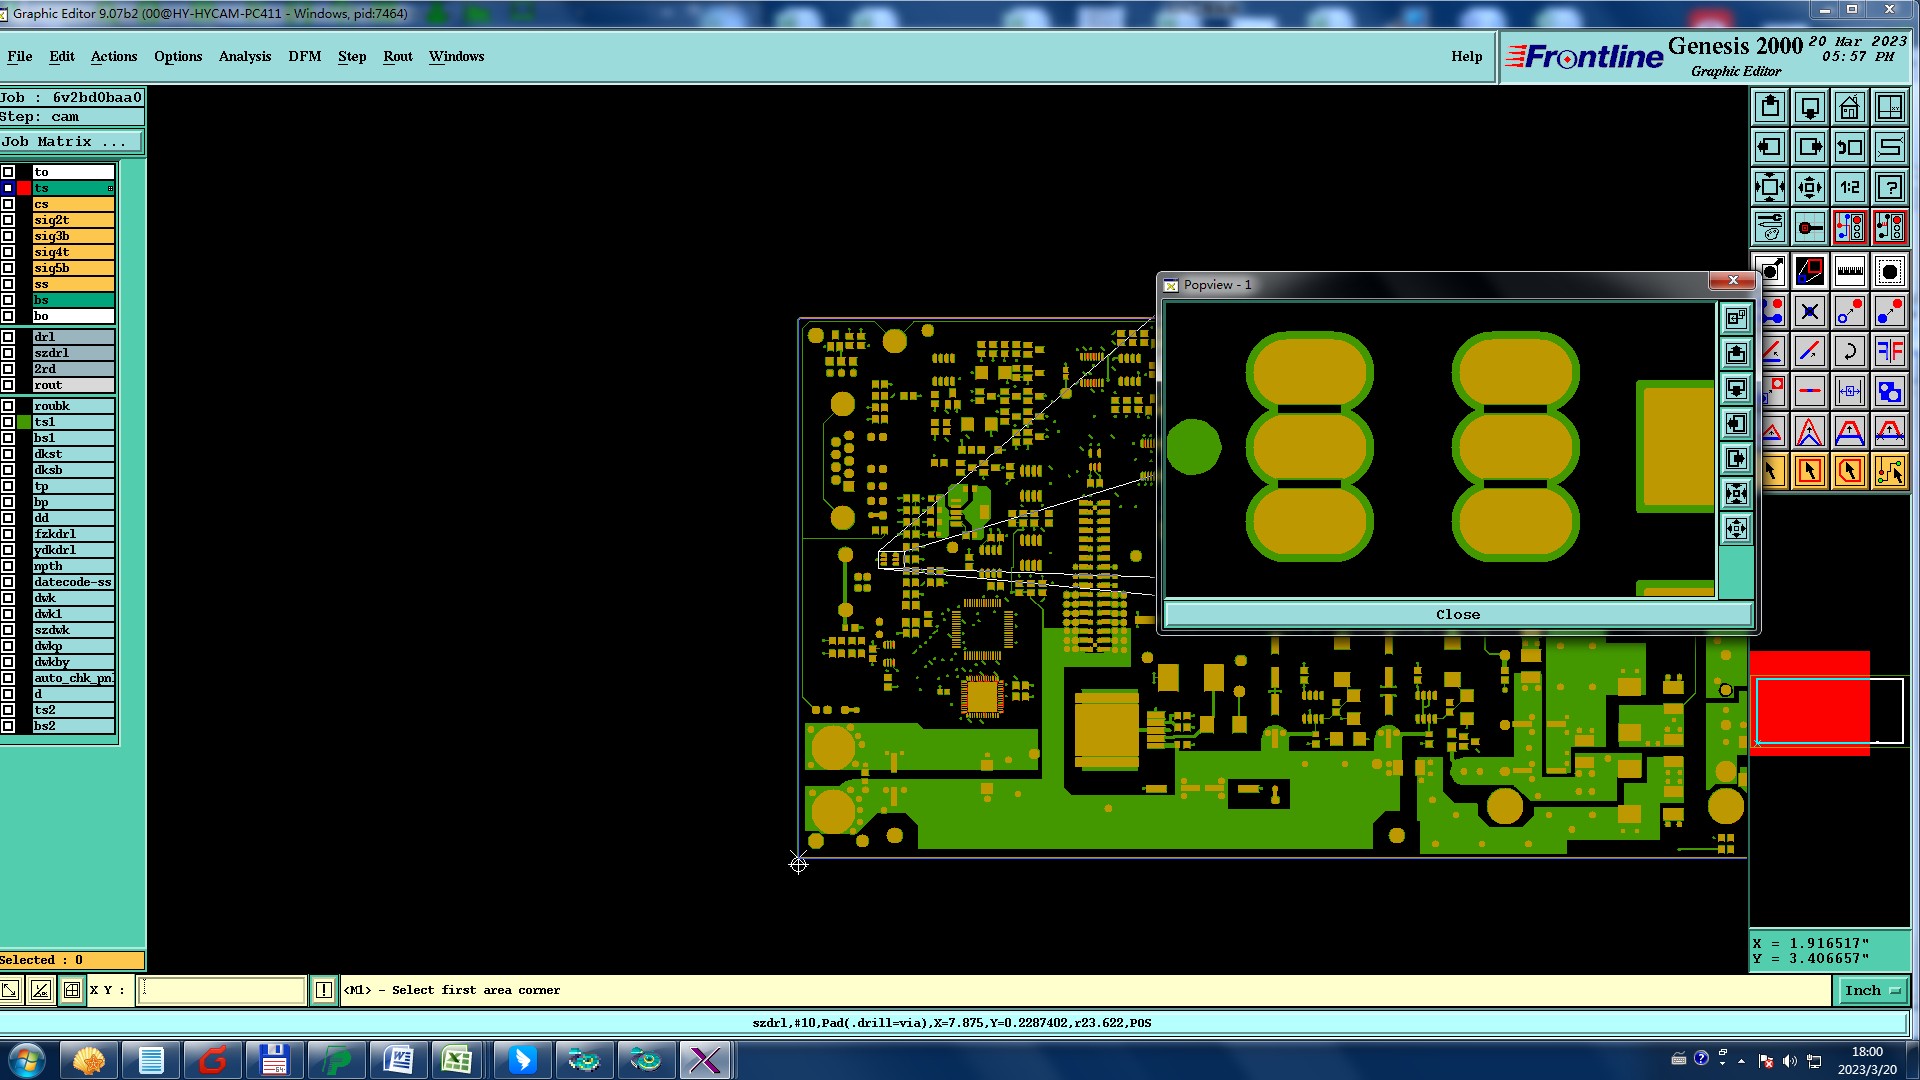Image resolution: width=1920 pixels, height=1080 pixels.
Task: Click the X Y coordinate input field
Action: pyautogui.click(x=221, y=990)
